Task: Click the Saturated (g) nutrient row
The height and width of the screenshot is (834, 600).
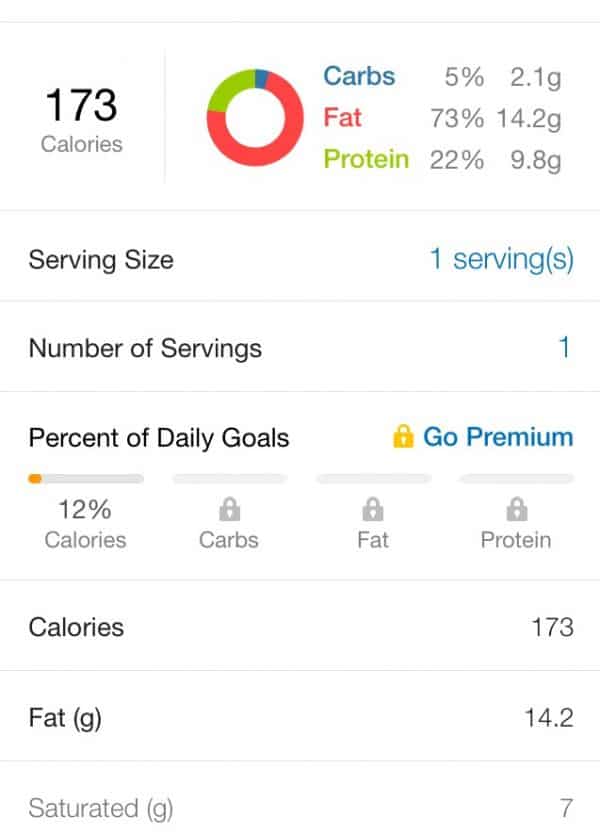Action: point(300,807)
